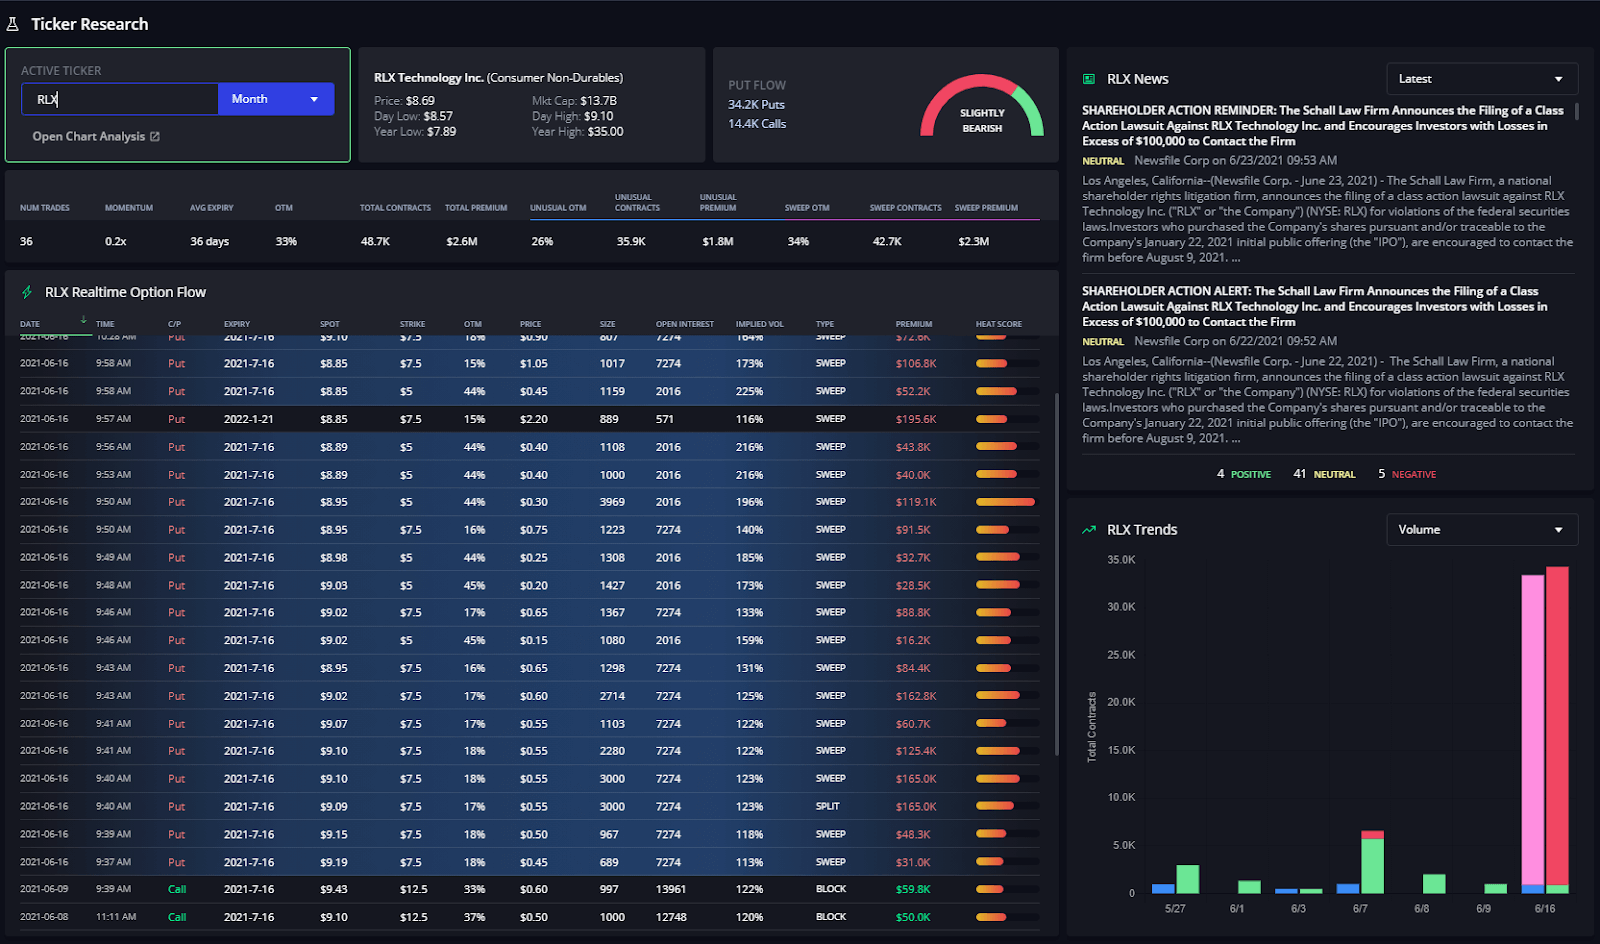Image resolution: width=1600 pixels, height=944 pixels.
Task: Click the sort arrow next to DATE column
Action: [83, 320]
